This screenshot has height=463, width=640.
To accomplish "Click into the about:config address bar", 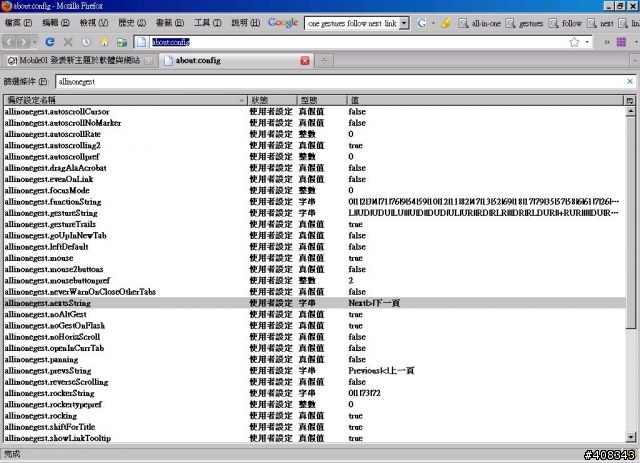I will click(359, 42).
